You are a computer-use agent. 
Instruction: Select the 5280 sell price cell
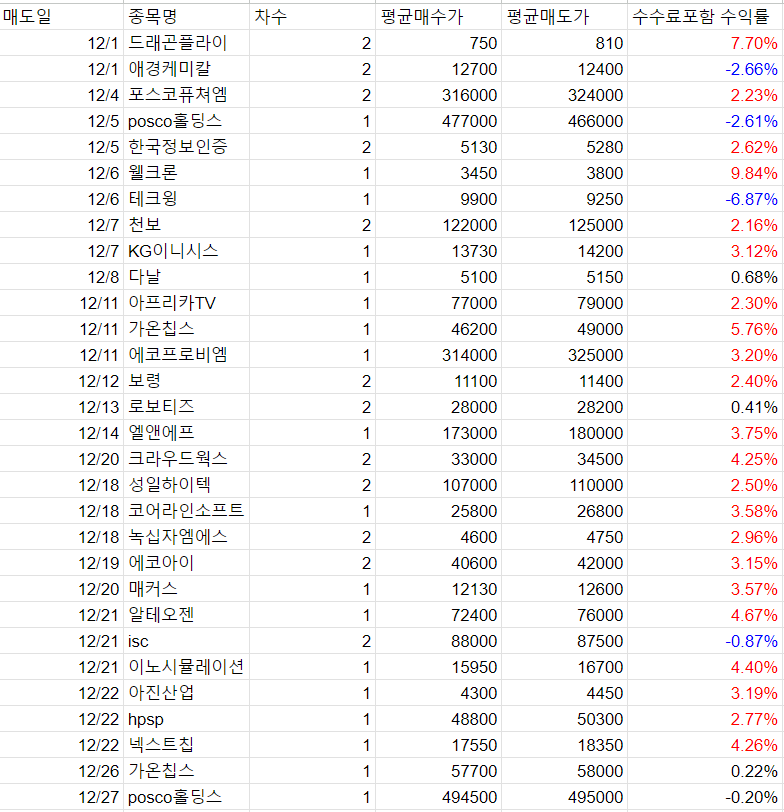[x=564, y=147]
